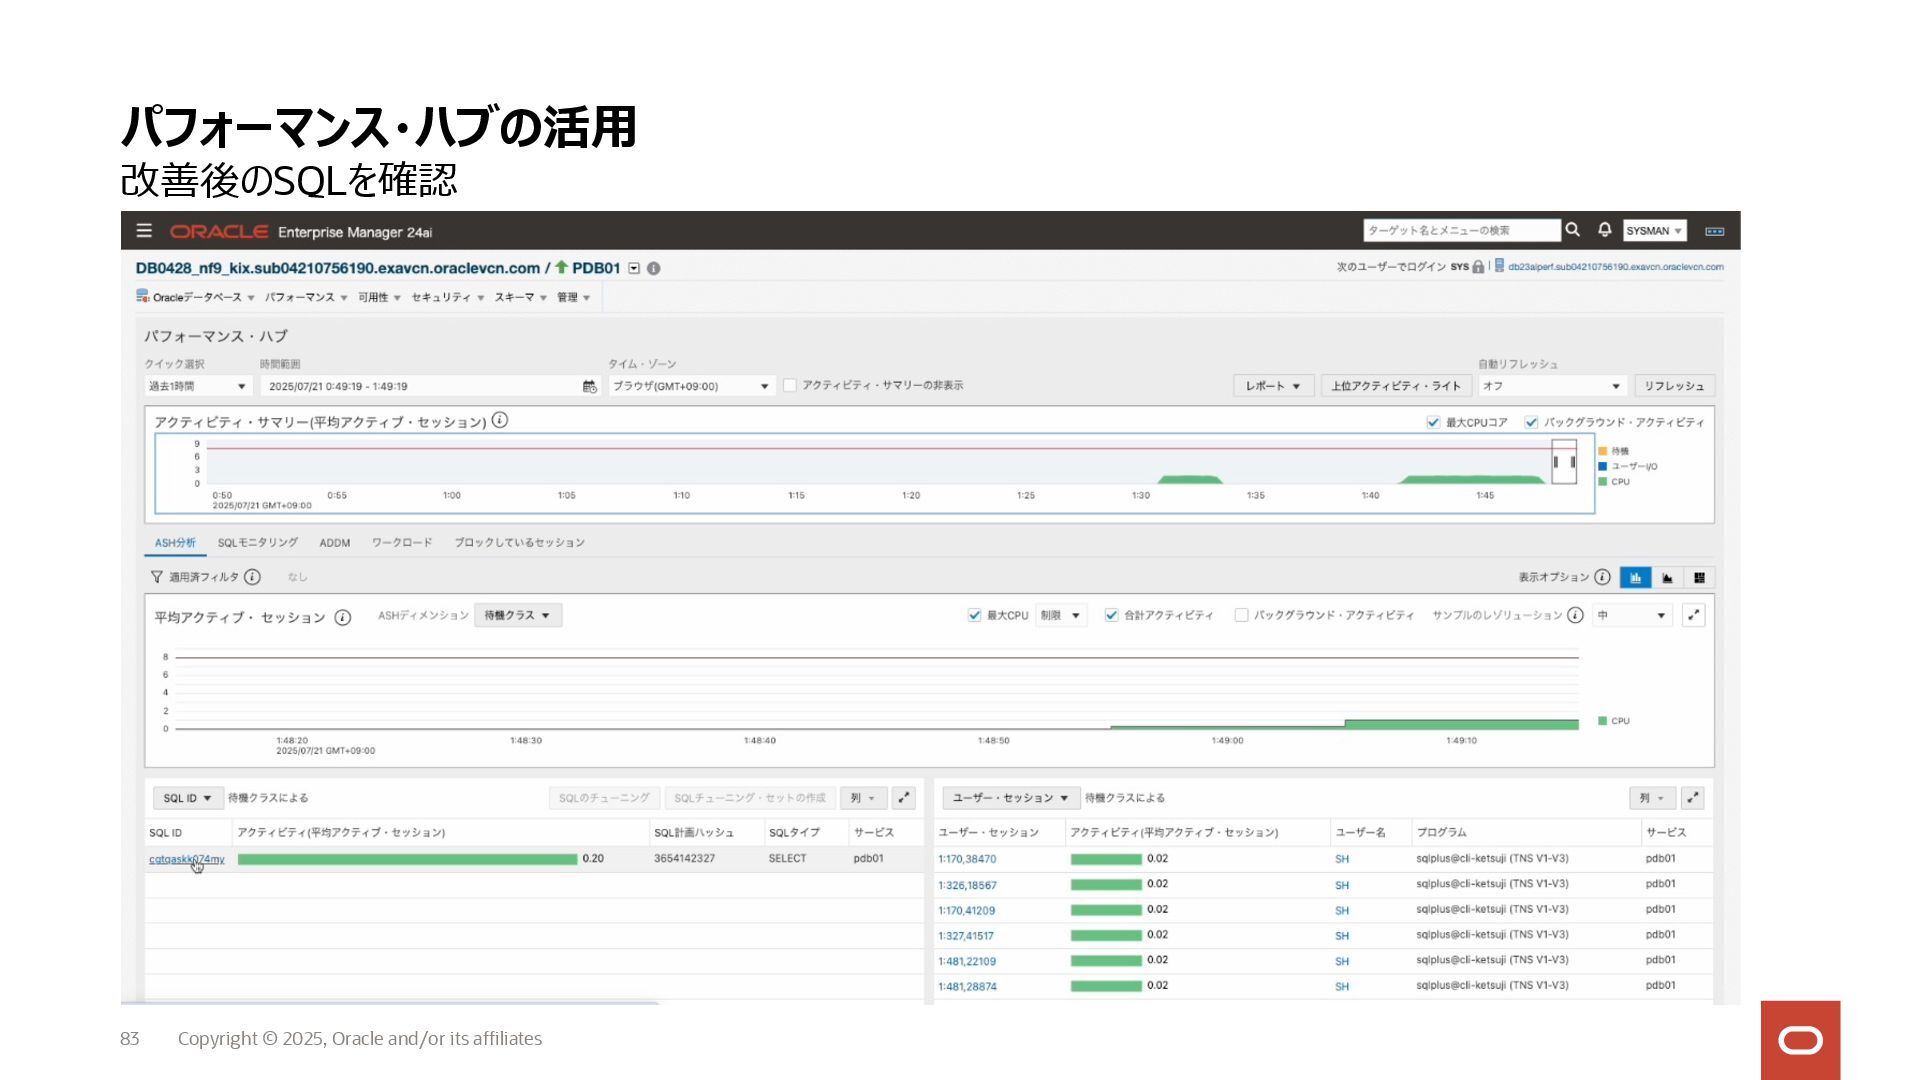The image size is (1920, 1080).
Task: Click the lock icon beside SYS
Action: tap(1478, 267)
